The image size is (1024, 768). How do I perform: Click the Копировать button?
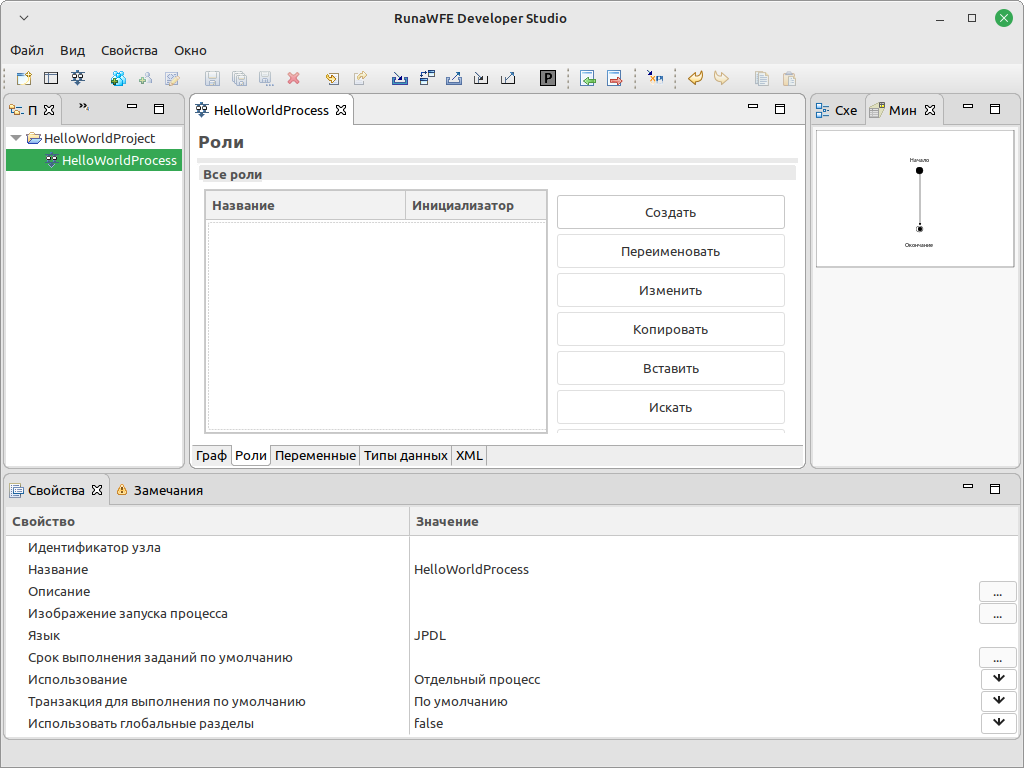tap(671, 330)
